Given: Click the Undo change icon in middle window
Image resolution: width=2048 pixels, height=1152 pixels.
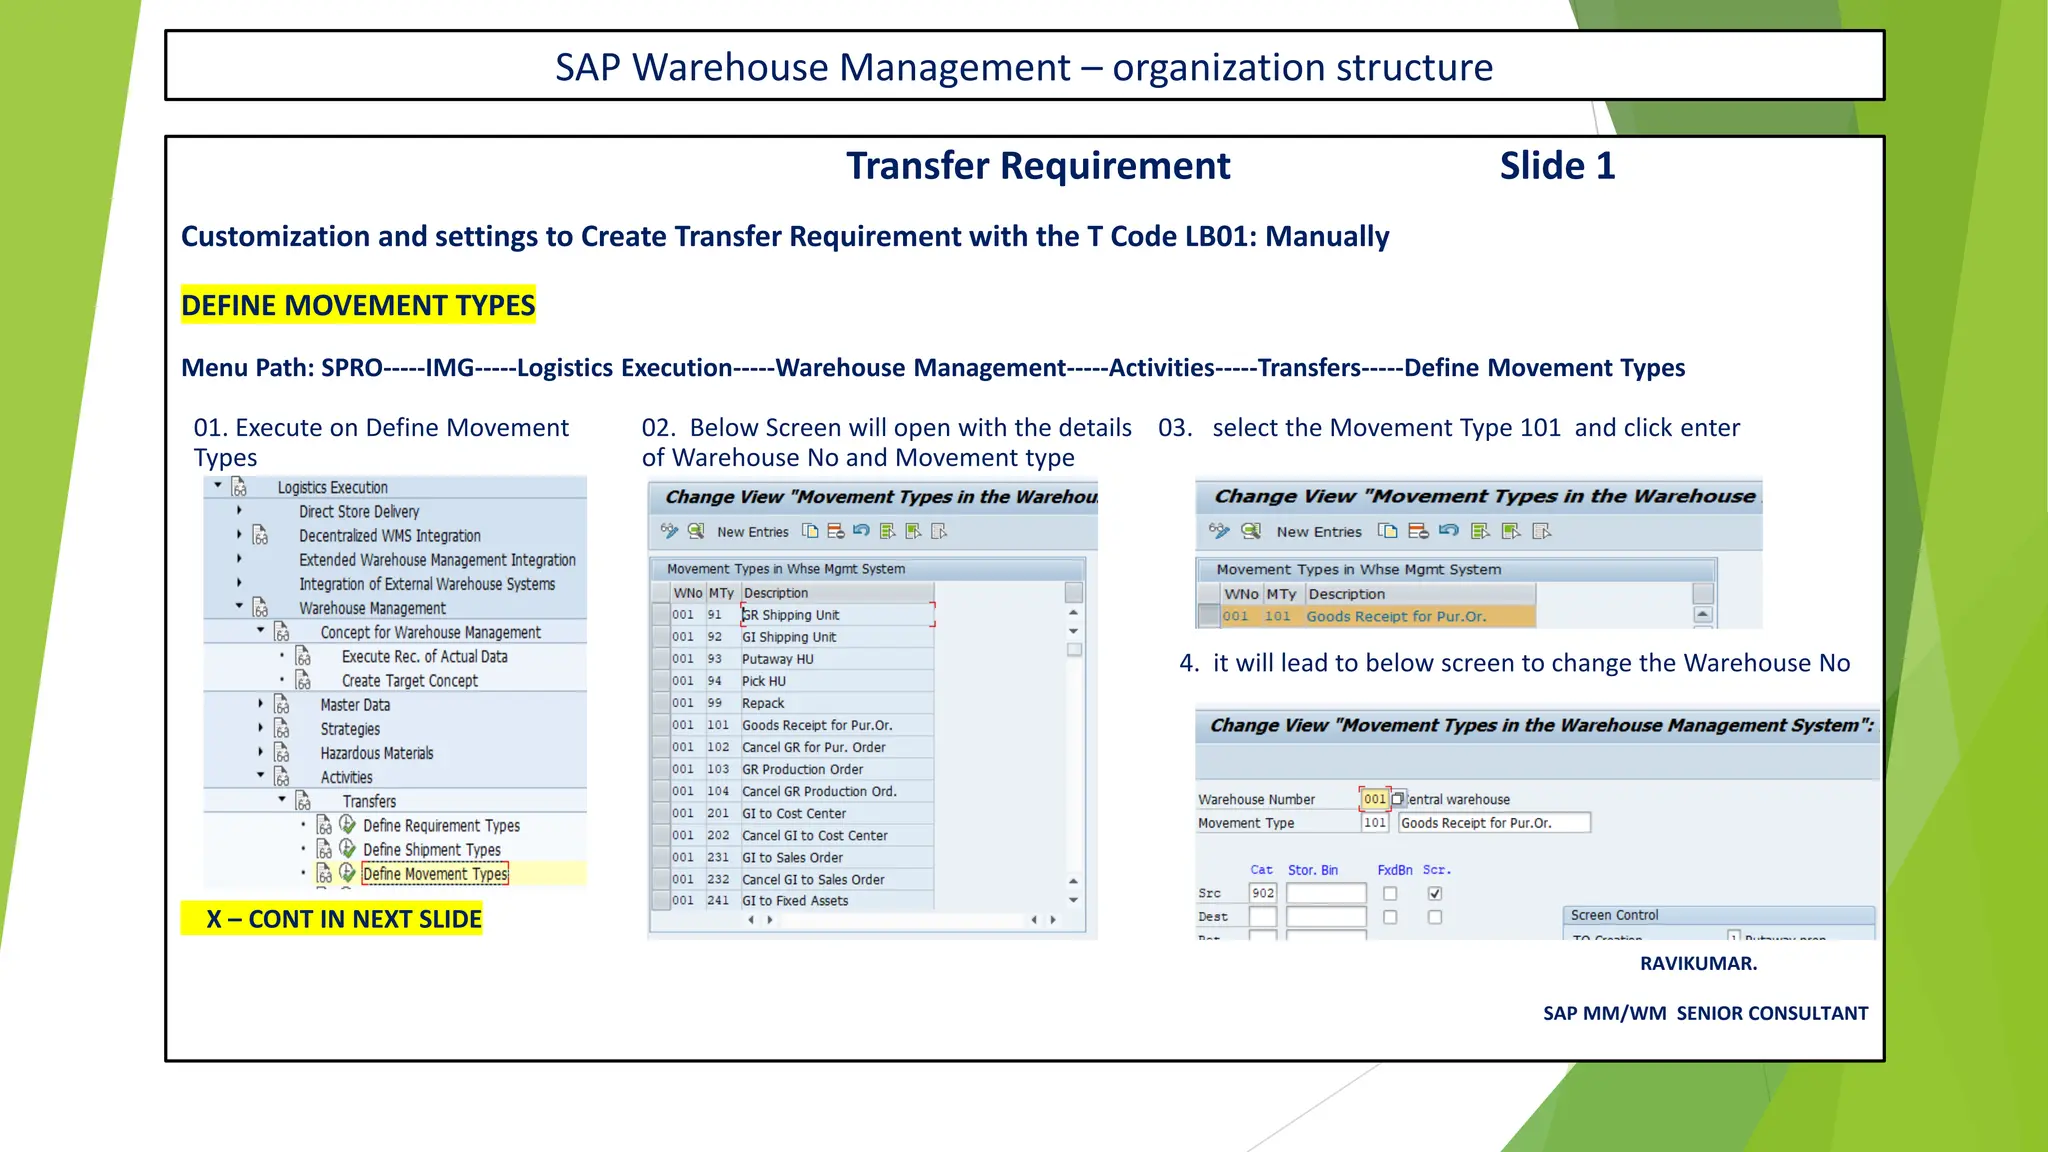Looking at the screenshot, I should (861, 531).
